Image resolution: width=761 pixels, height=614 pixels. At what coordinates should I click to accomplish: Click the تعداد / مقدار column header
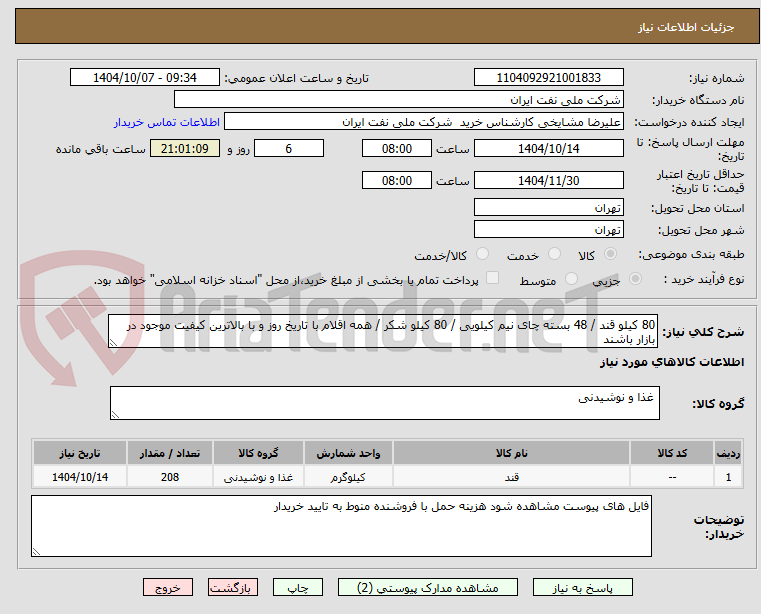click(170, 453)
